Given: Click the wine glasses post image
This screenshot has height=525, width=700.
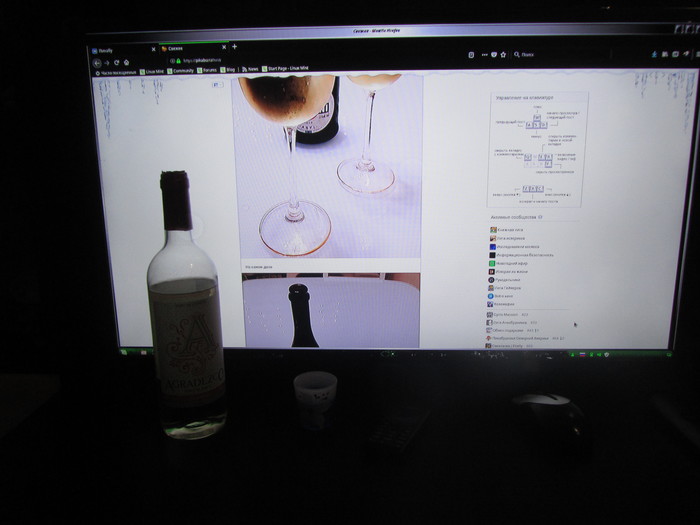Looking at the screenshot, I should tap(328, 165).
